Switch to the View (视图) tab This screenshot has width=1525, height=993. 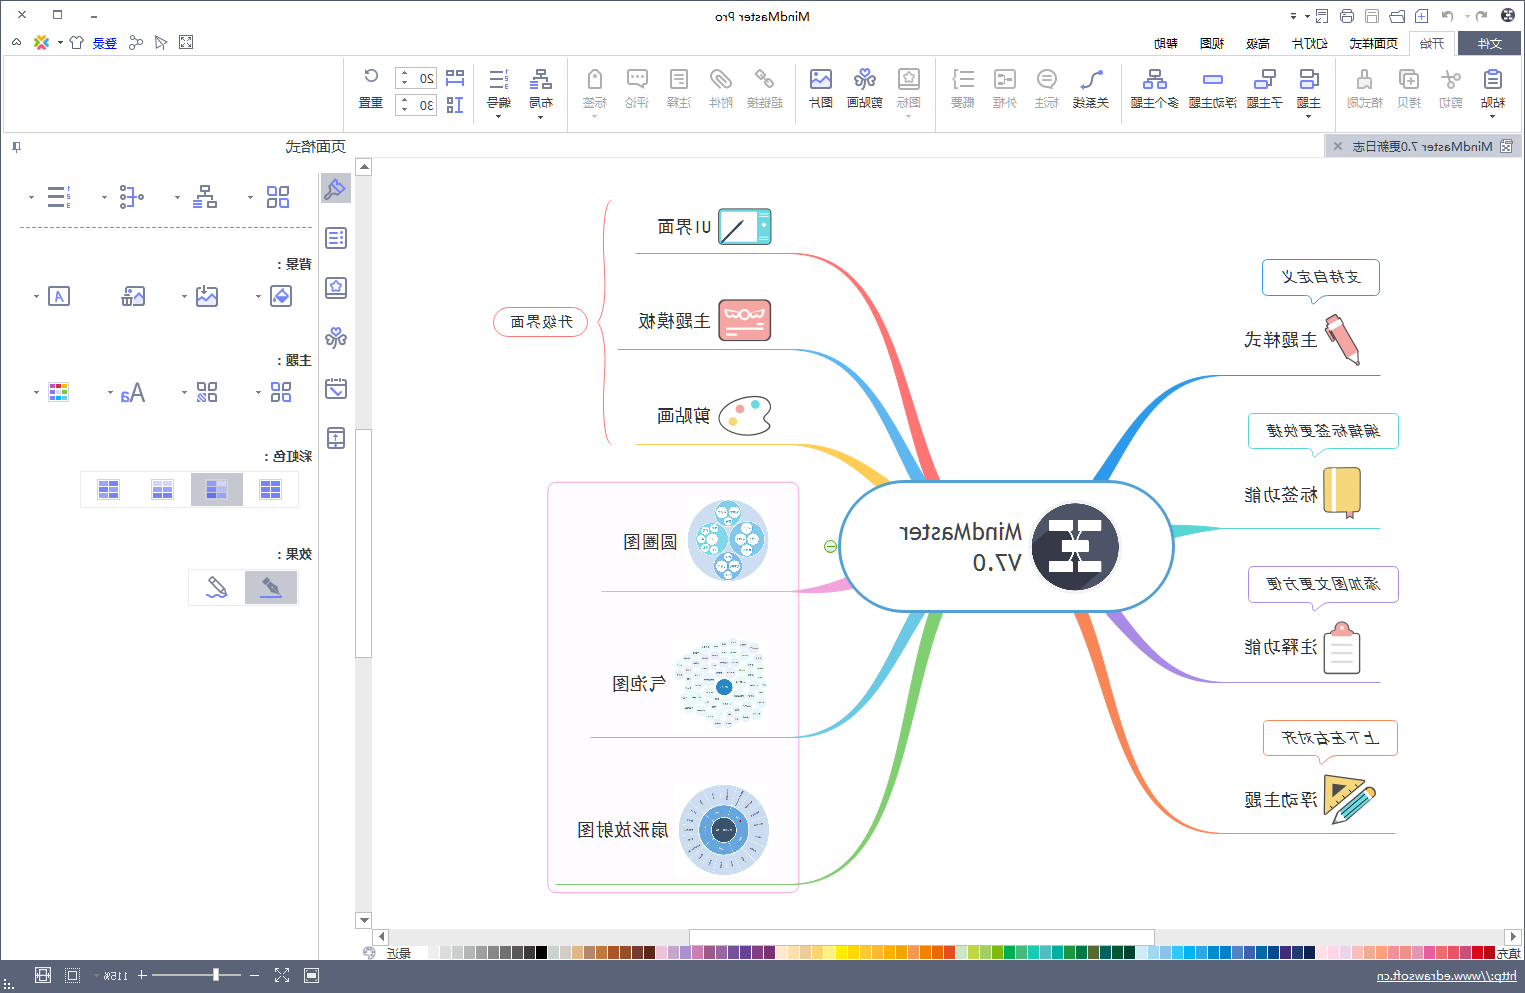[1212, 43]
